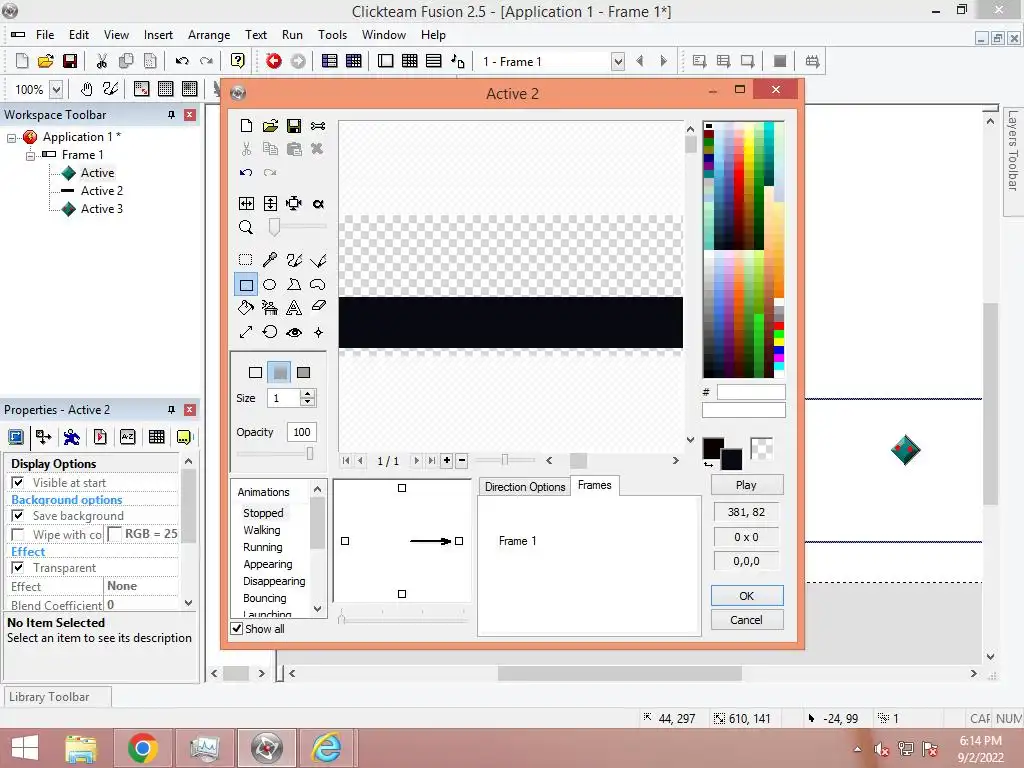Adjust the Opacity slider handle

[x=310, y=453]
